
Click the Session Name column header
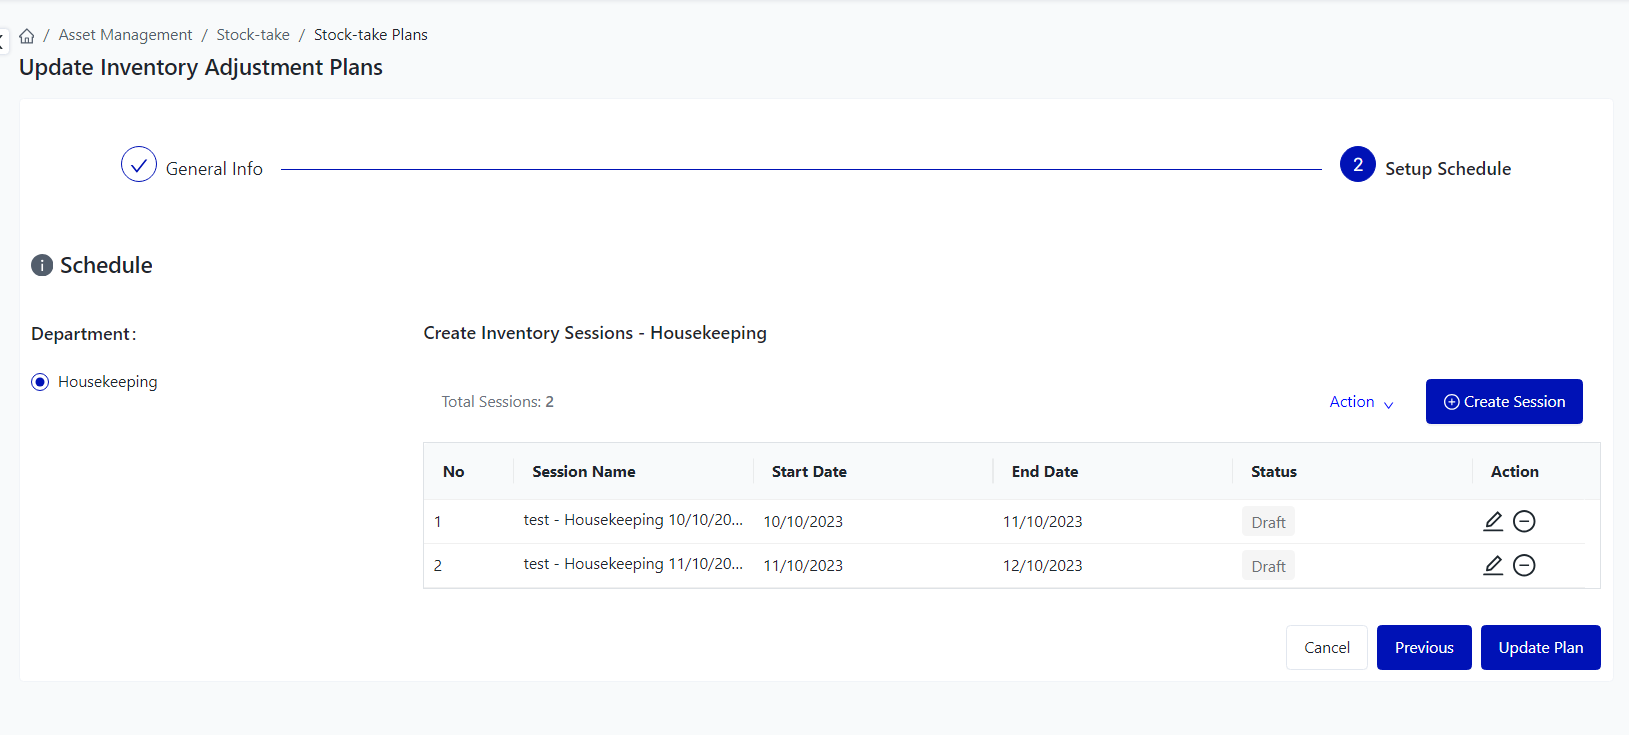coord(584,472)
